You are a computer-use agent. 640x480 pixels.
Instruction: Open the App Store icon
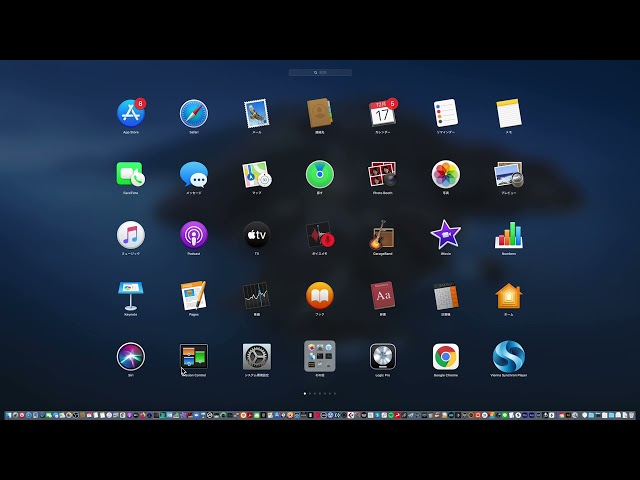coord(131,113)
